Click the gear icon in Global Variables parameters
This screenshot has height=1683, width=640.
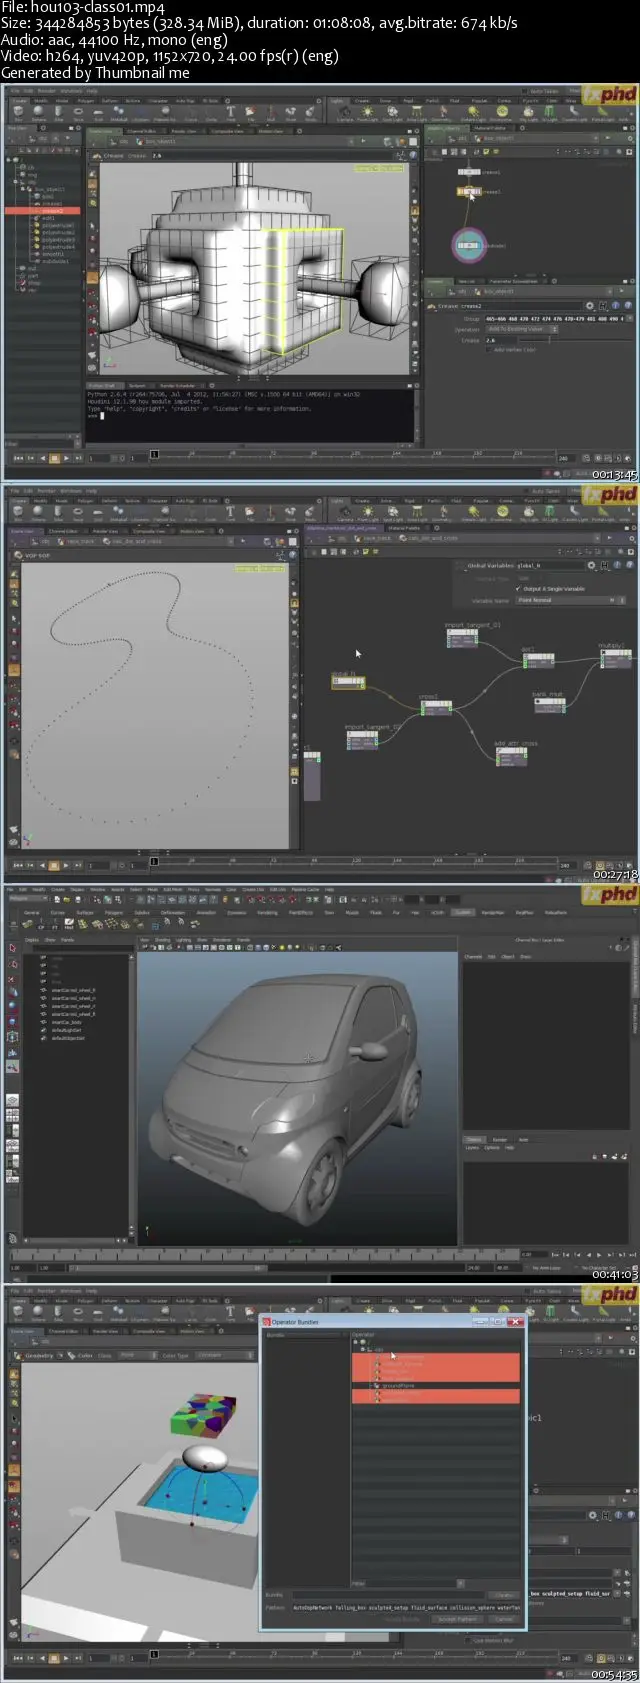click(x=590, y=565)
